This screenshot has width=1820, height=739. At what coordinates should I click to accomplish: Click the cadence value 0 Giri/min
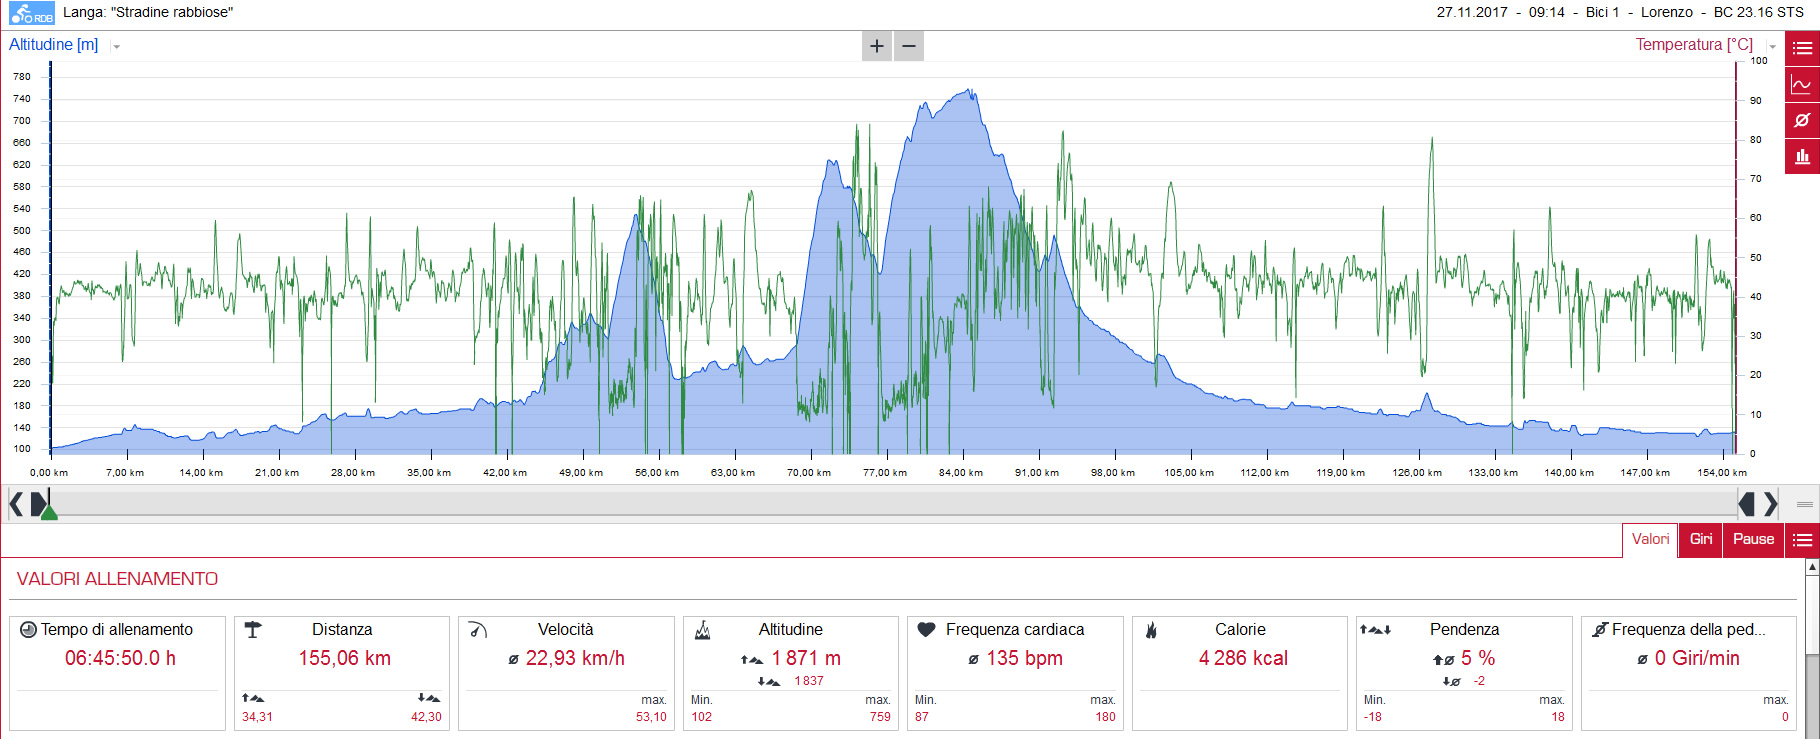[1697, 658]
